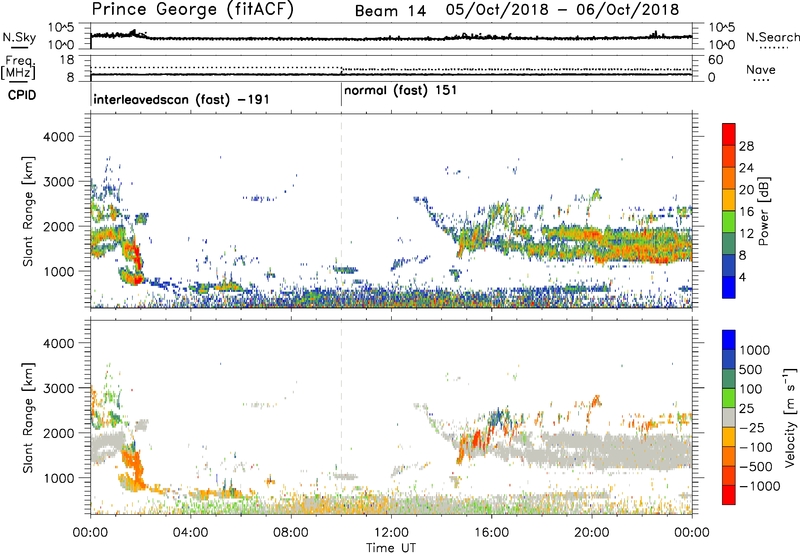Click 'normal (fast) 151' text
Viewport: 800px width, 554px height.
pyautogui.click(x=401, y=91)
